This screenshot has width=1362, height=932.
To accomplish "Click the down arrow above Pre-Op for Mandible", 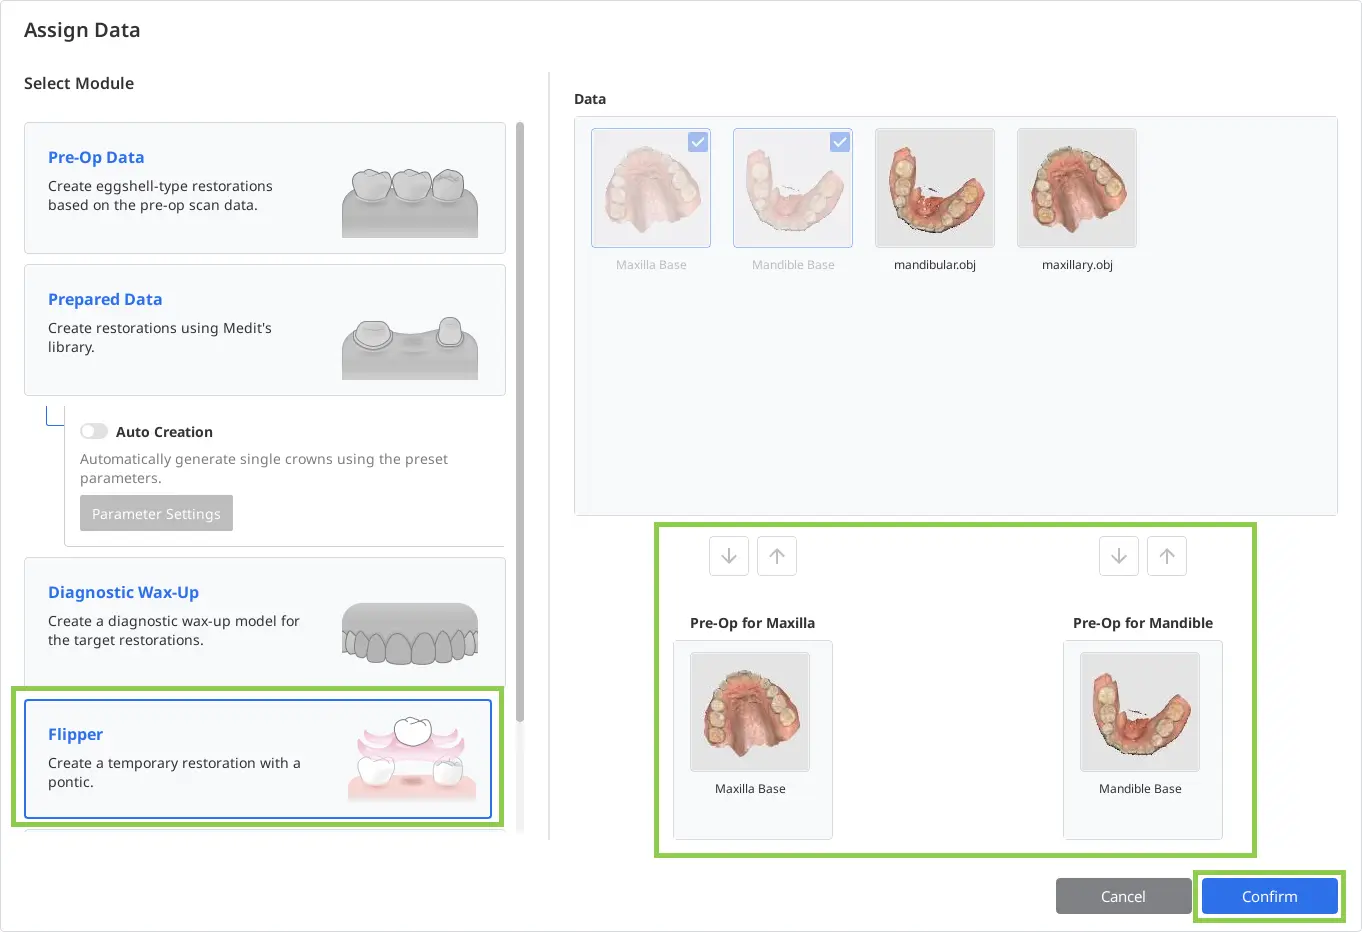I will tap(1119, 556).
